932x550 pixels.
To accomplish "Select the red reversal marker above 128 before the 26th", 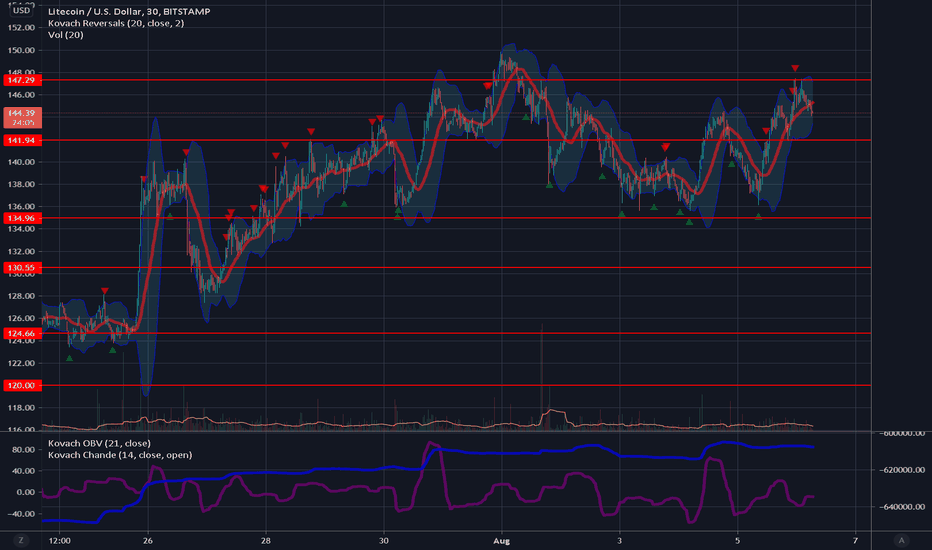I will click(105, 291).
